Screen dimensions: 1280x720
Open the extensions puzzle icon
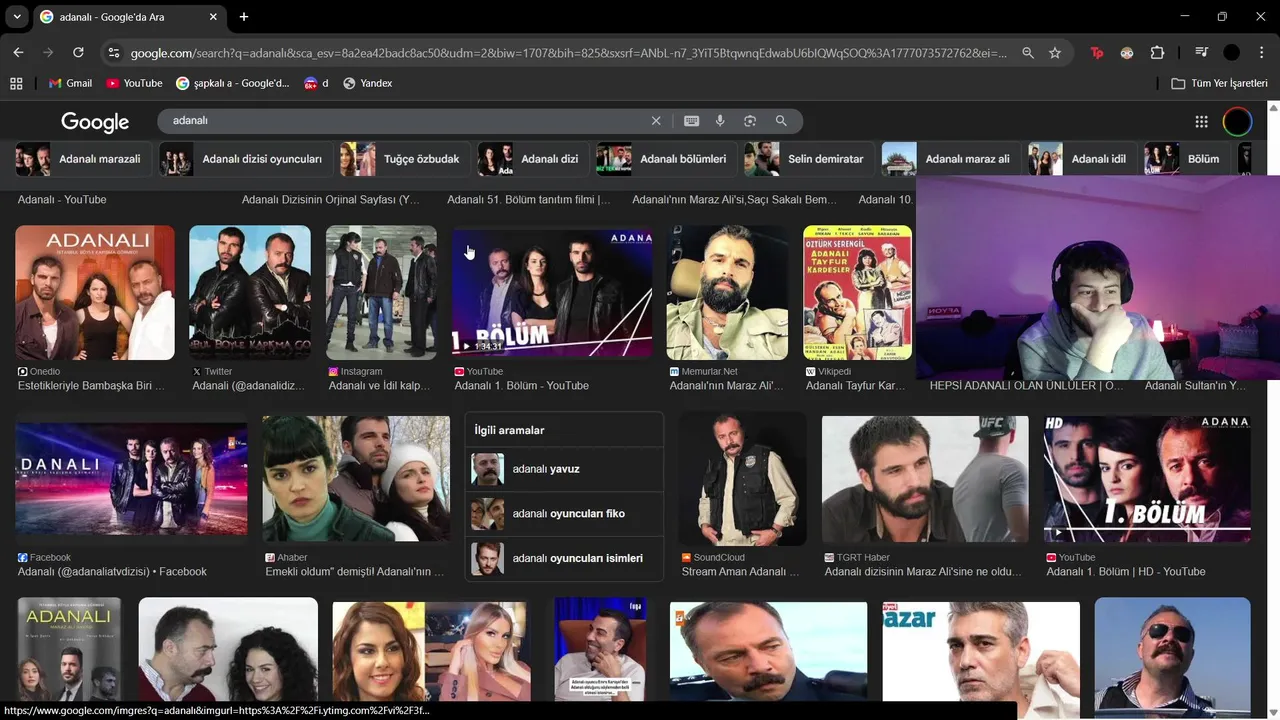tap(1157, 53)
